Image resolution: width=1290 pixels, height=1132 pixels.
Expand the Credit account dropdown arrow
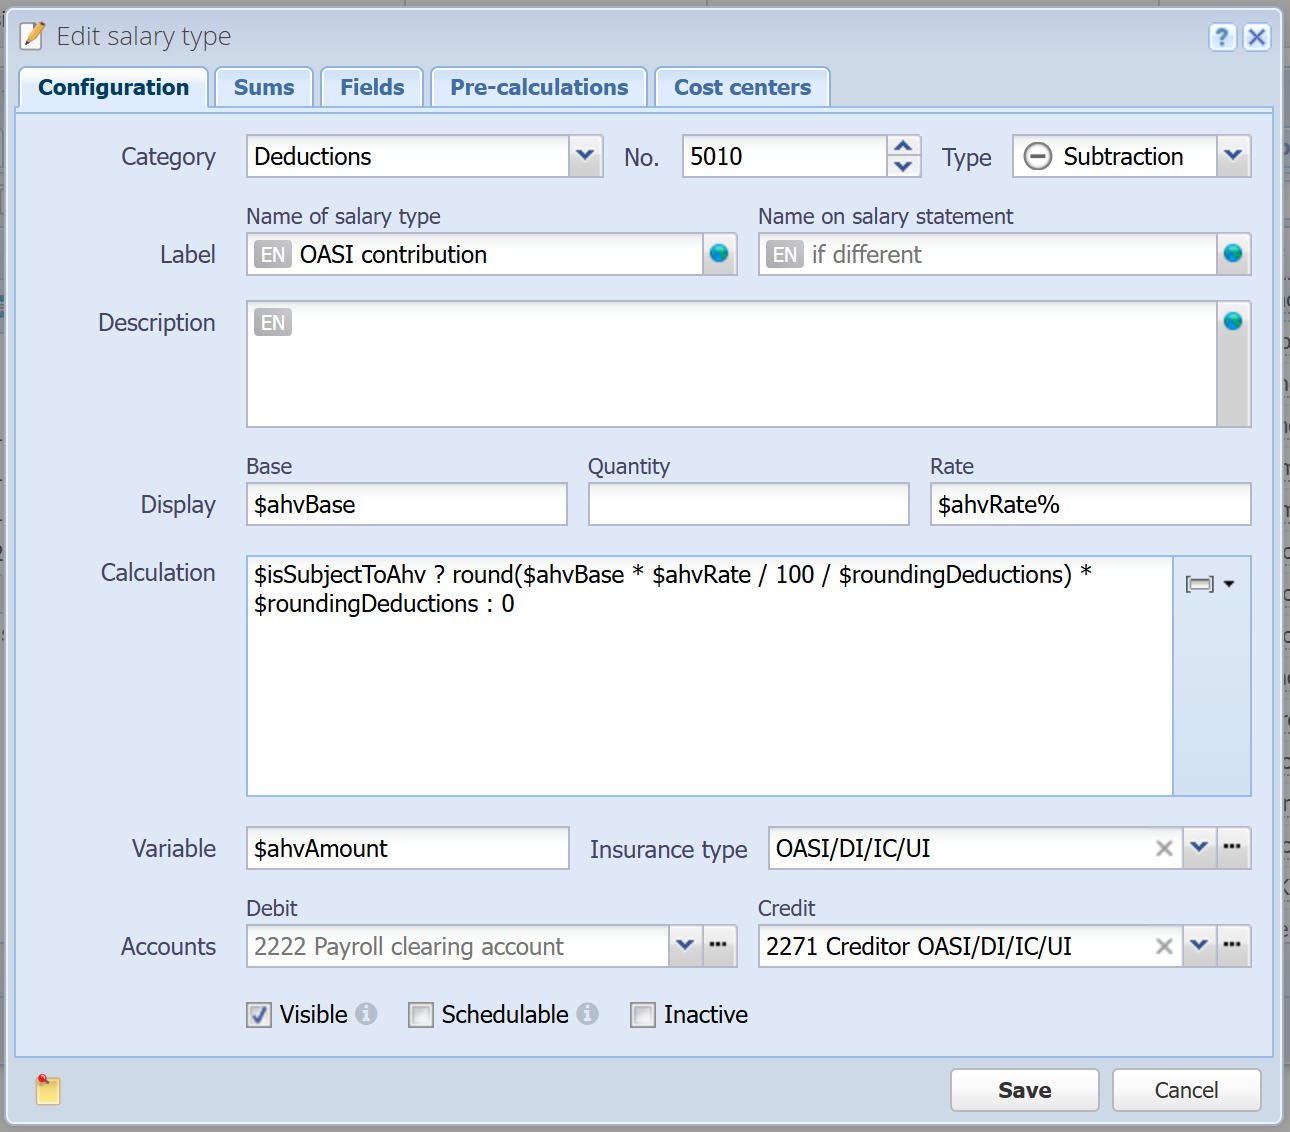coord(1199,946)
